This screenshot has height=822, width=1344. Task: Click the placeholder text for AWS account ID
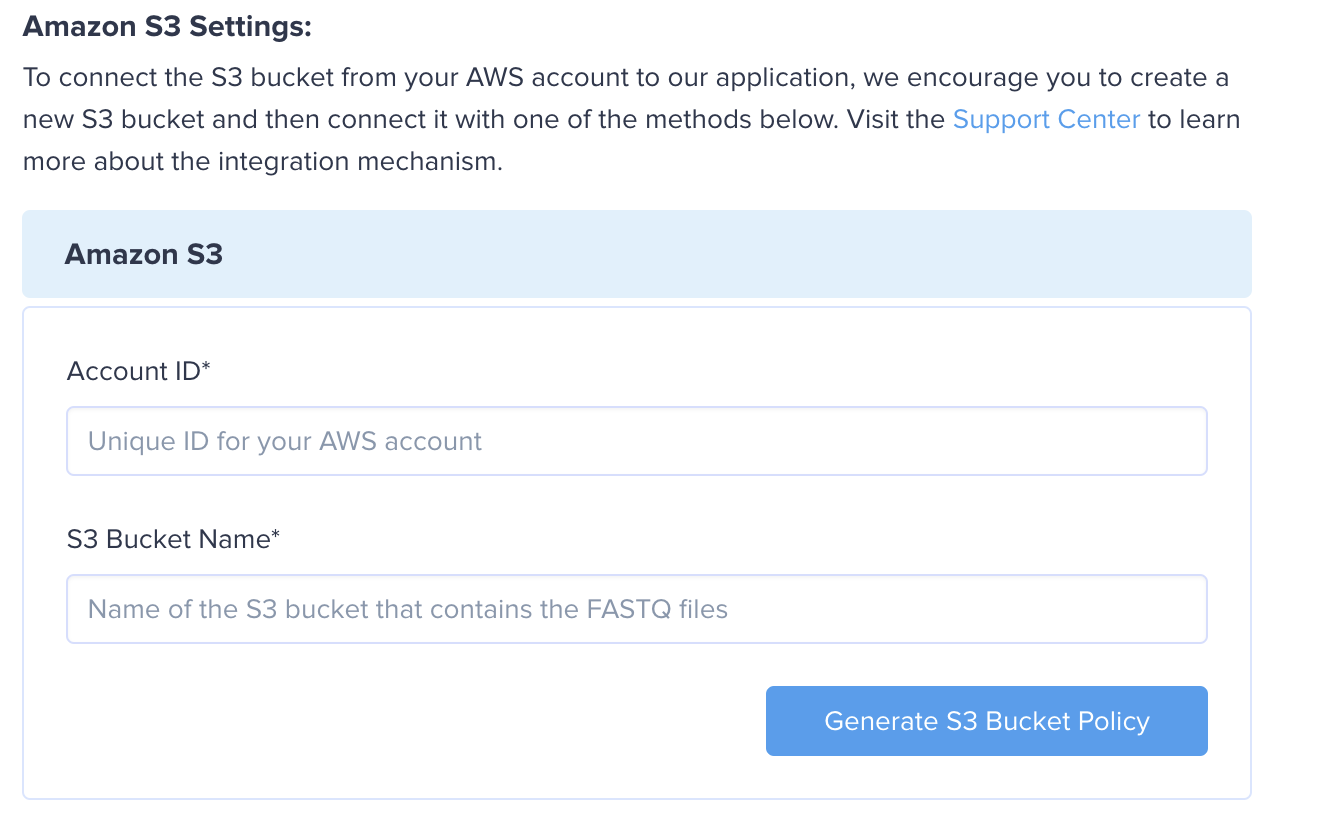point(284,440)
